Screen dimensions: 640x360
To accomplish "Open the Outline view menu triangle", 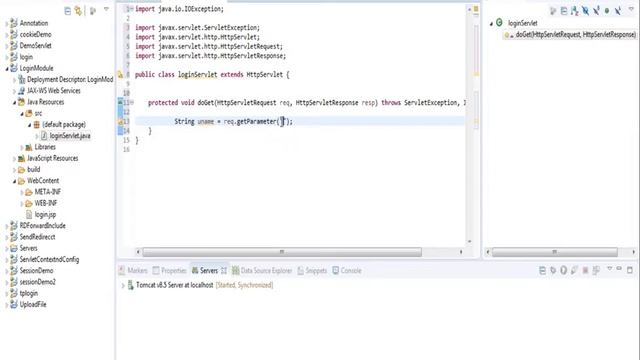I will 631,9.
